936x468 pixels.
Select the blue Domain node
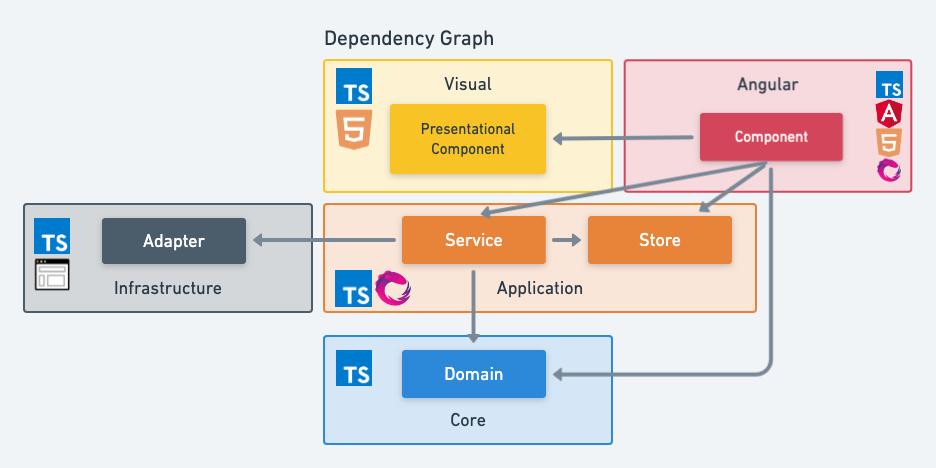(474, 374)
